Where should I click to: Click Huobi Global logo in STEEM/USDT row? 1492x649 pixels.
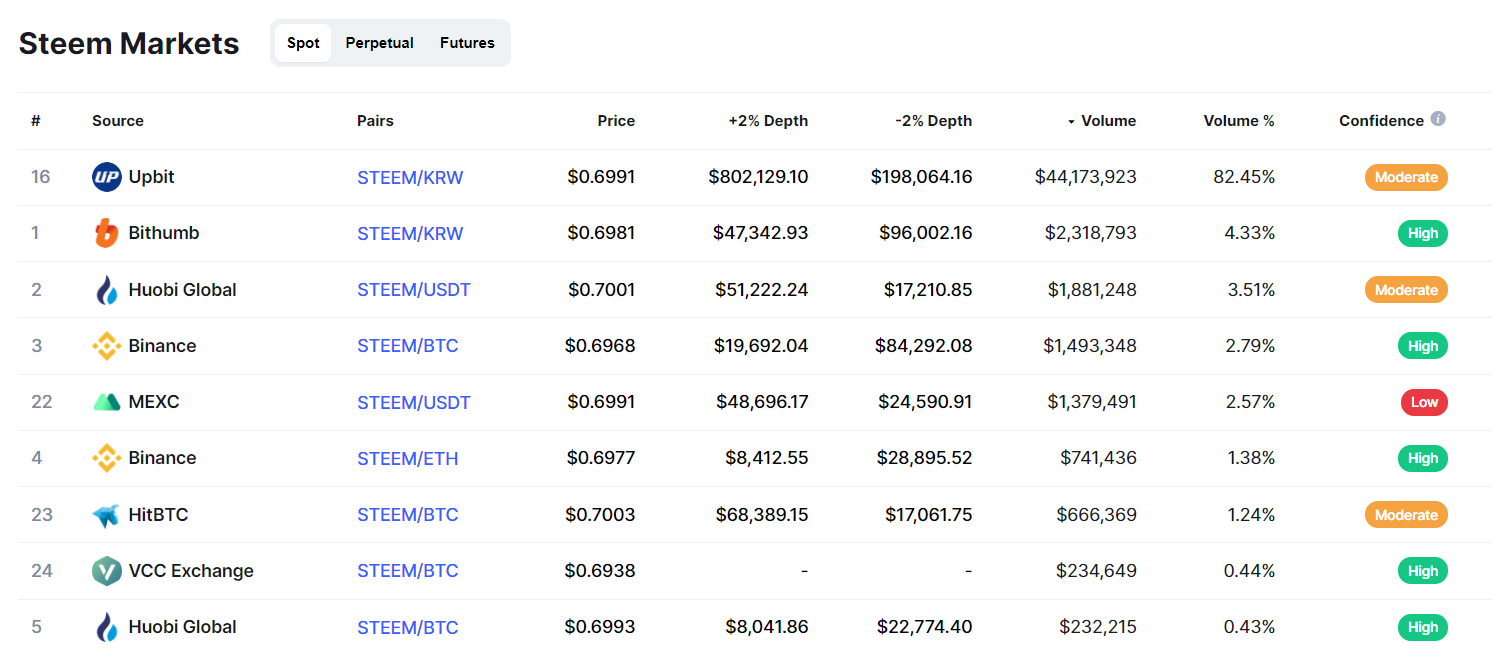[x=106, y=290]
